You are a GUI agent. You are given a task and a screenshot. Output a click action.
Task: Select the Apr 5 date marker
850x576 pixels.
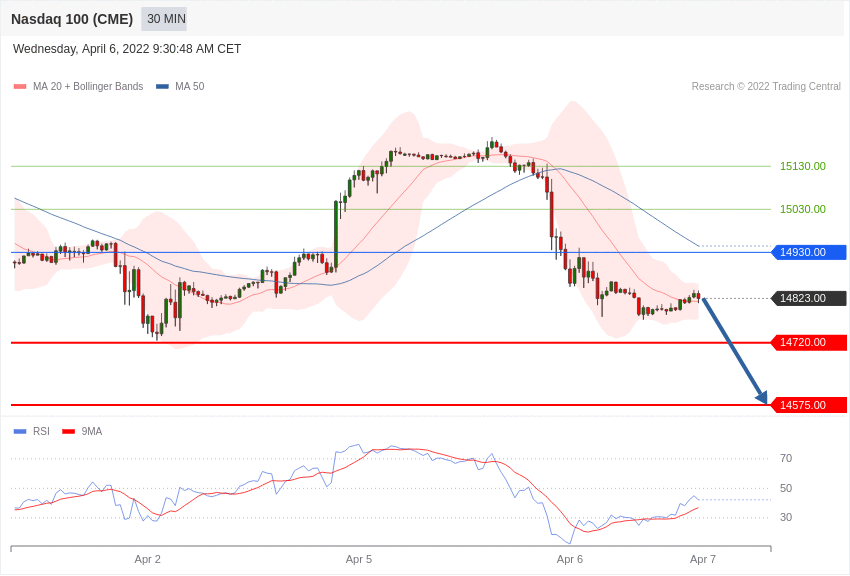[359, 559]
